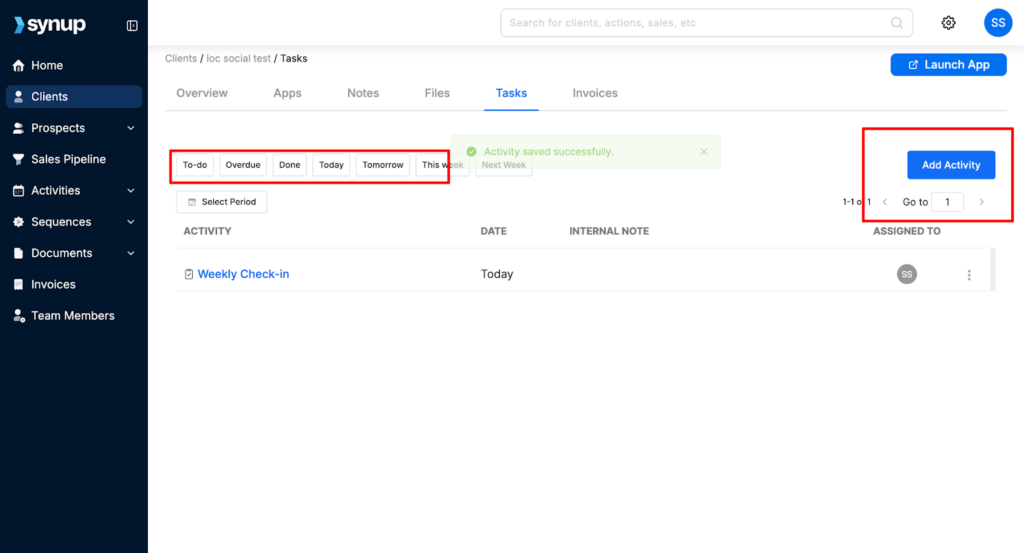Filter tasks by To-do

194,165
